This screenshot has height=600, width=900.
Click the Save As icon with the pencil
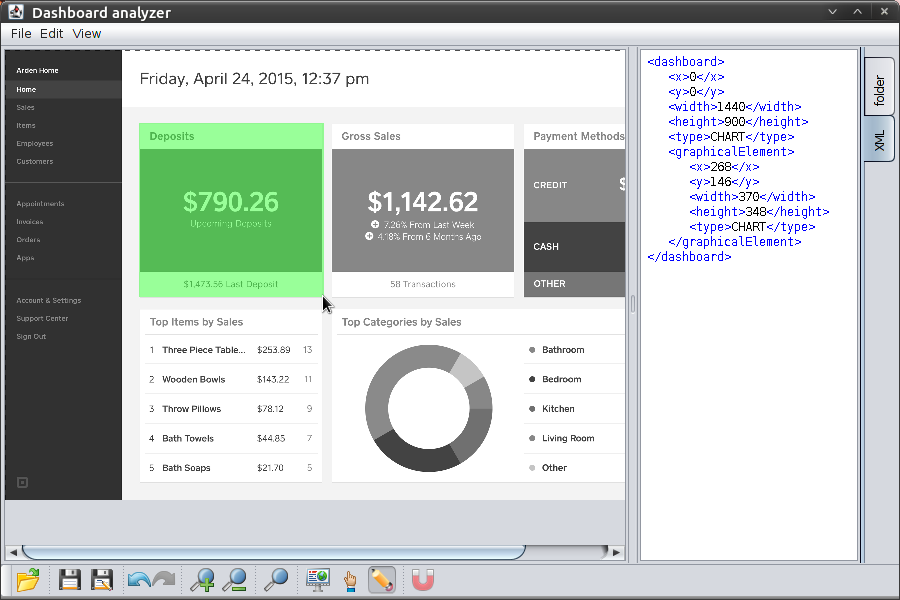pos(102,579)
